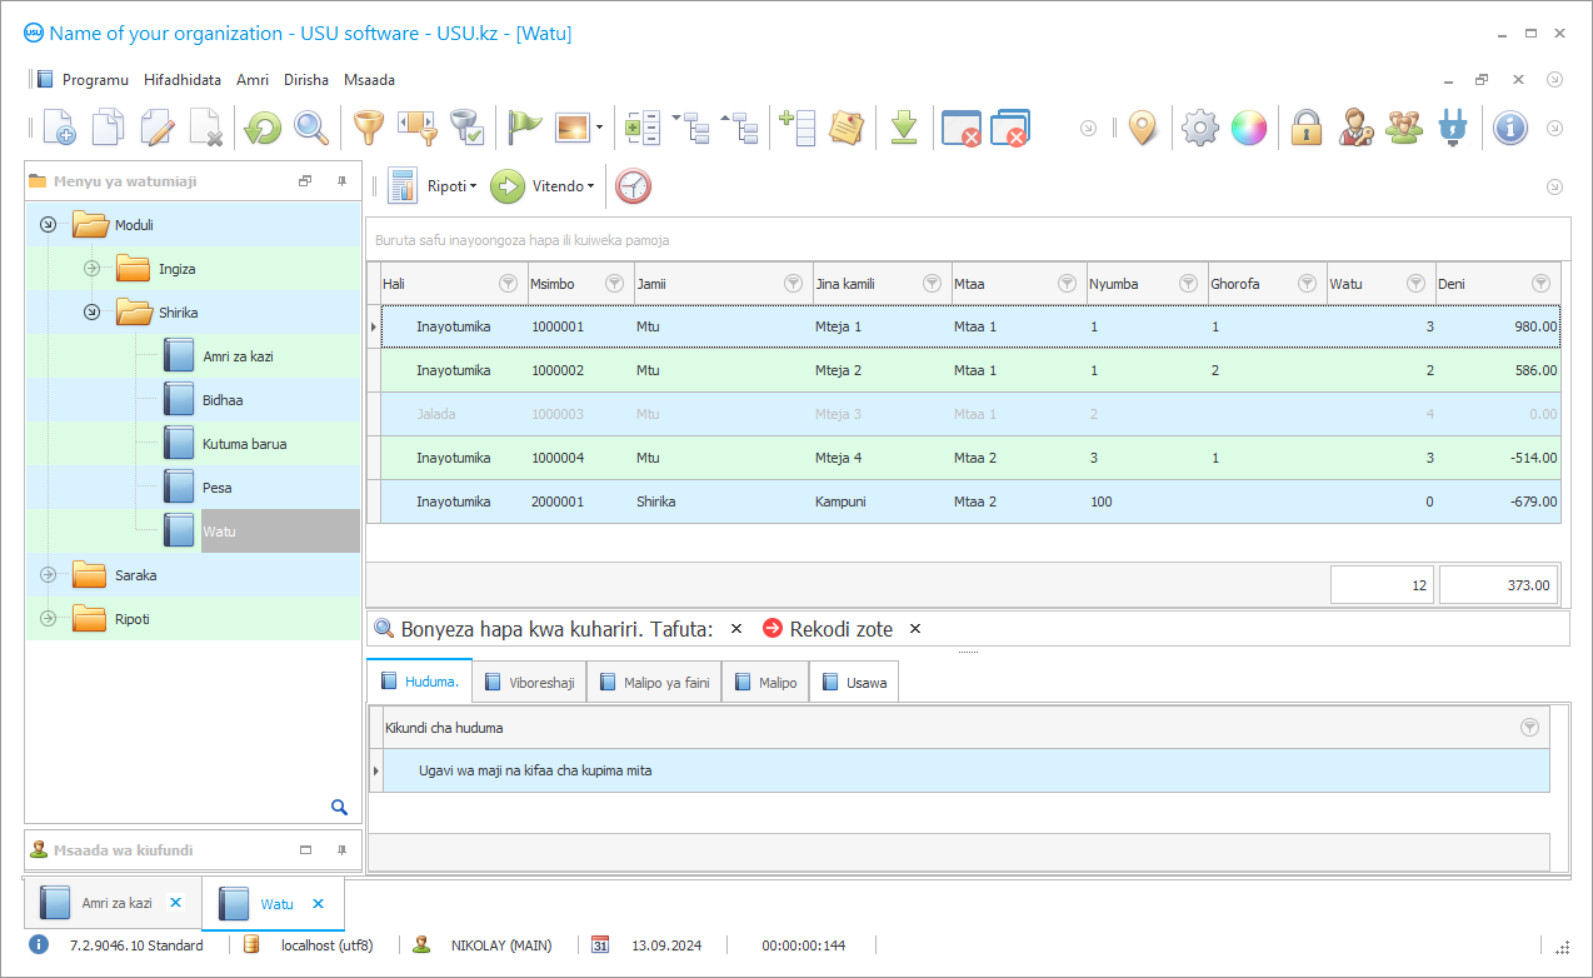
Task: Collapse the Shirika tree folder
Action: (x=92, y=312)
